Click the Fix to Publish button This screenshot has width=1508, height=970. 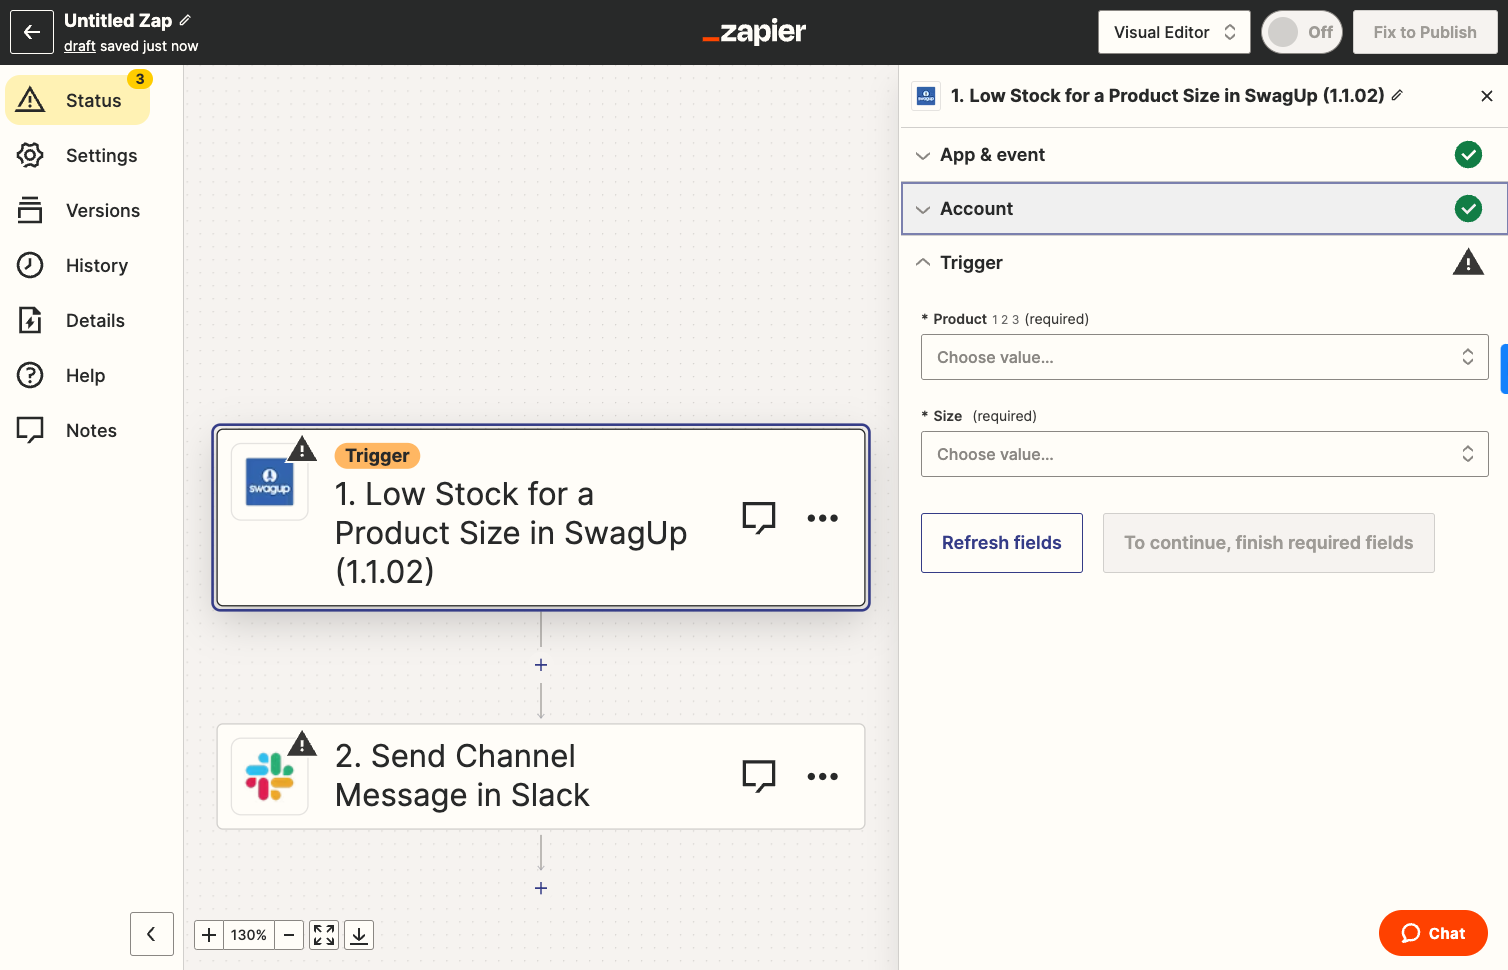point(1425,32)
